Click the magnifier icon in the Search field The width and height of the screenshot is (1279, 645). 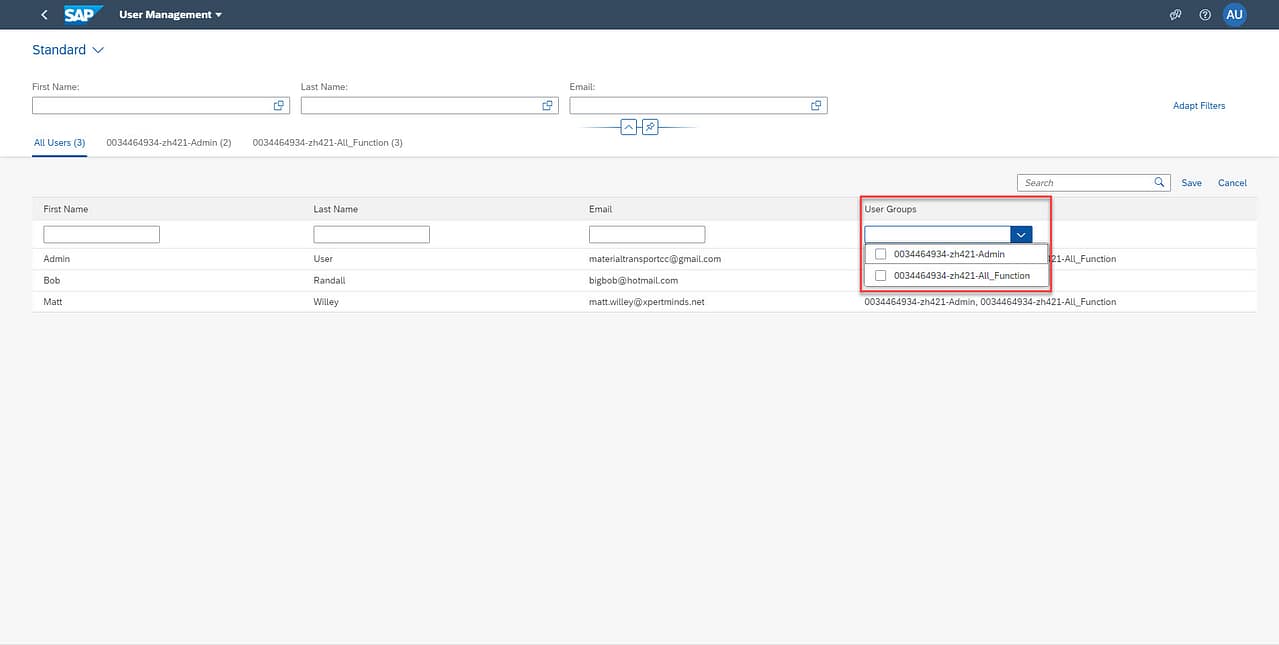1158,182
